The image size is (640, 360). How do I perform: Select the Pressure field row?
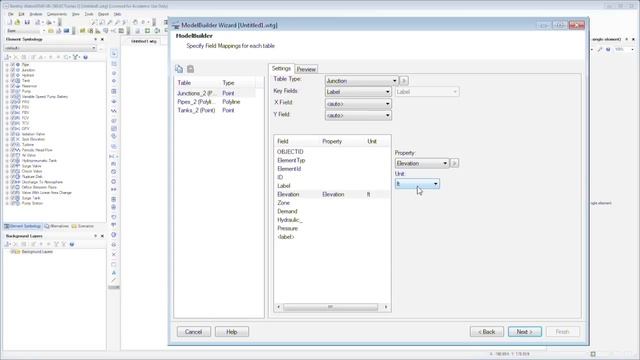click(332, 228)
